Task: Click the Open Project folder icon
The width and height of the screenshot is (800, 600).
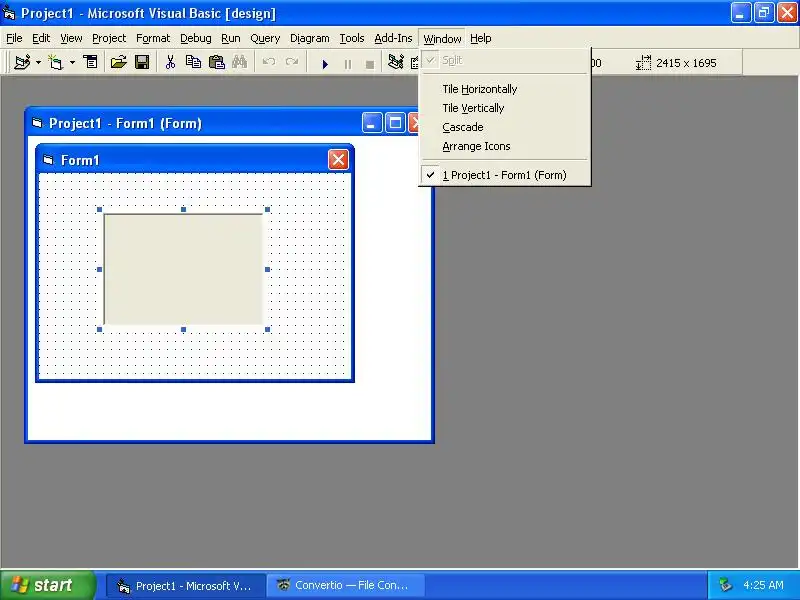Action: (x=118, y=62)
